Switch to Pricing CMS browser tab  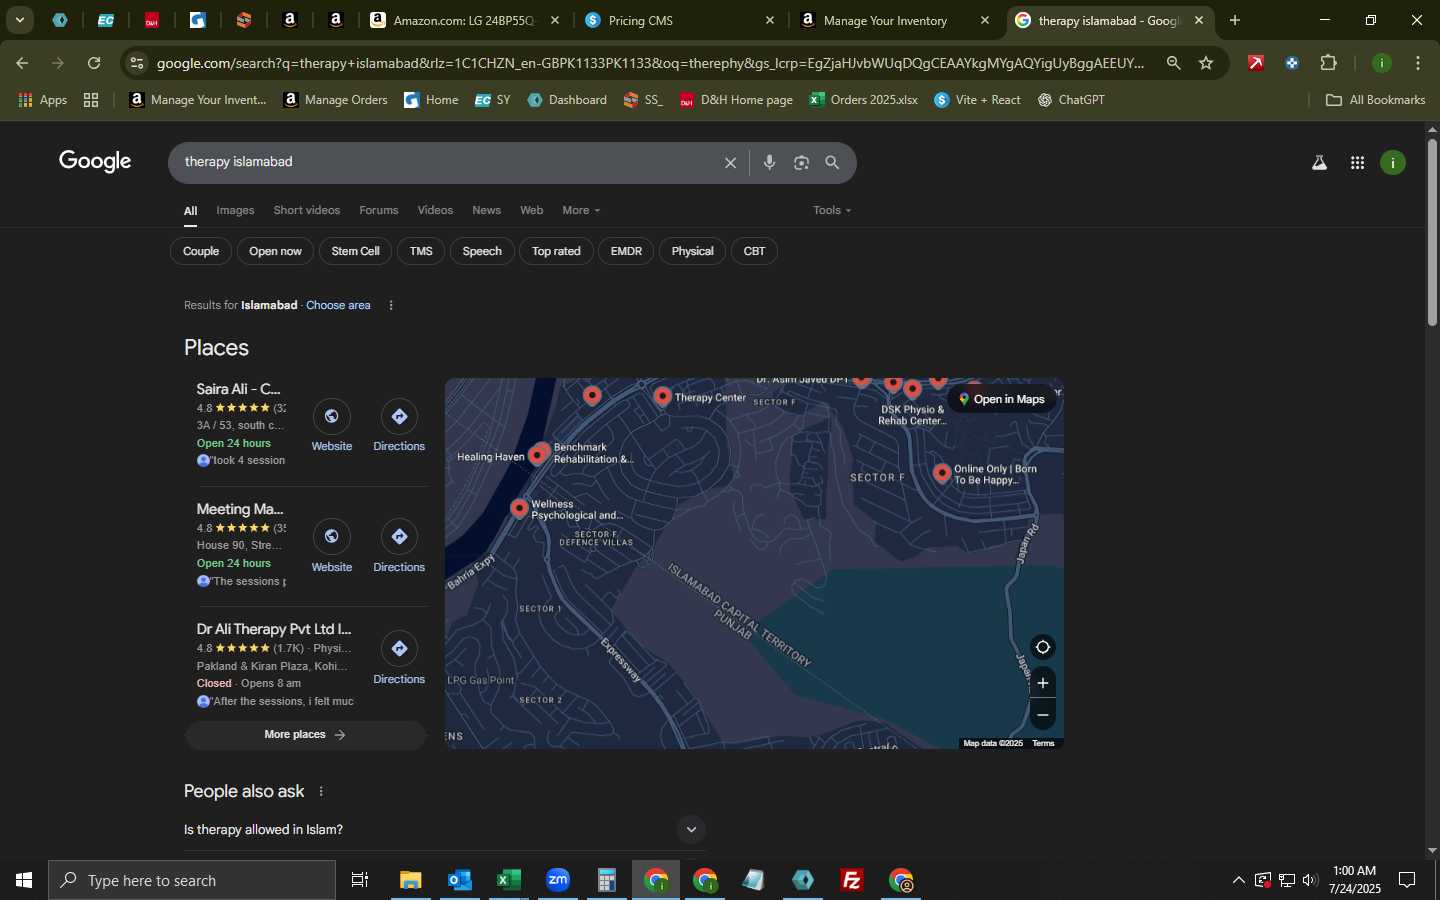click(x=680, y=20)
